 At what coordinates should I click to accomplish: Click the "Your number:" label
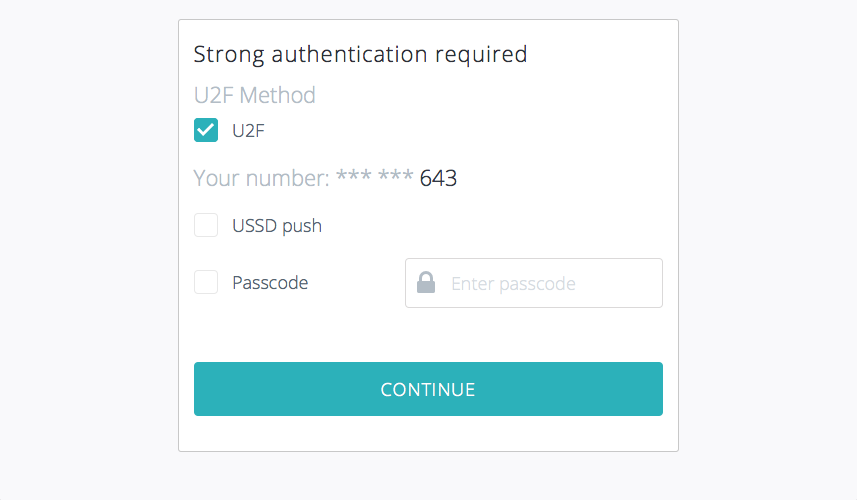(260, 178)
